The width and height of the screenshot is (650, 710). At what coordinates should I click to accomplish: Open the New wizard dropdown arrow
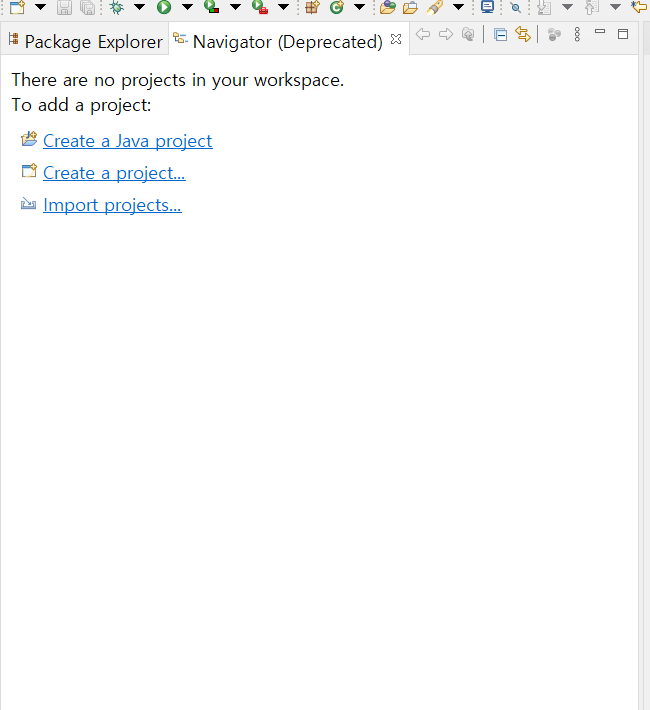coord(40,7)
